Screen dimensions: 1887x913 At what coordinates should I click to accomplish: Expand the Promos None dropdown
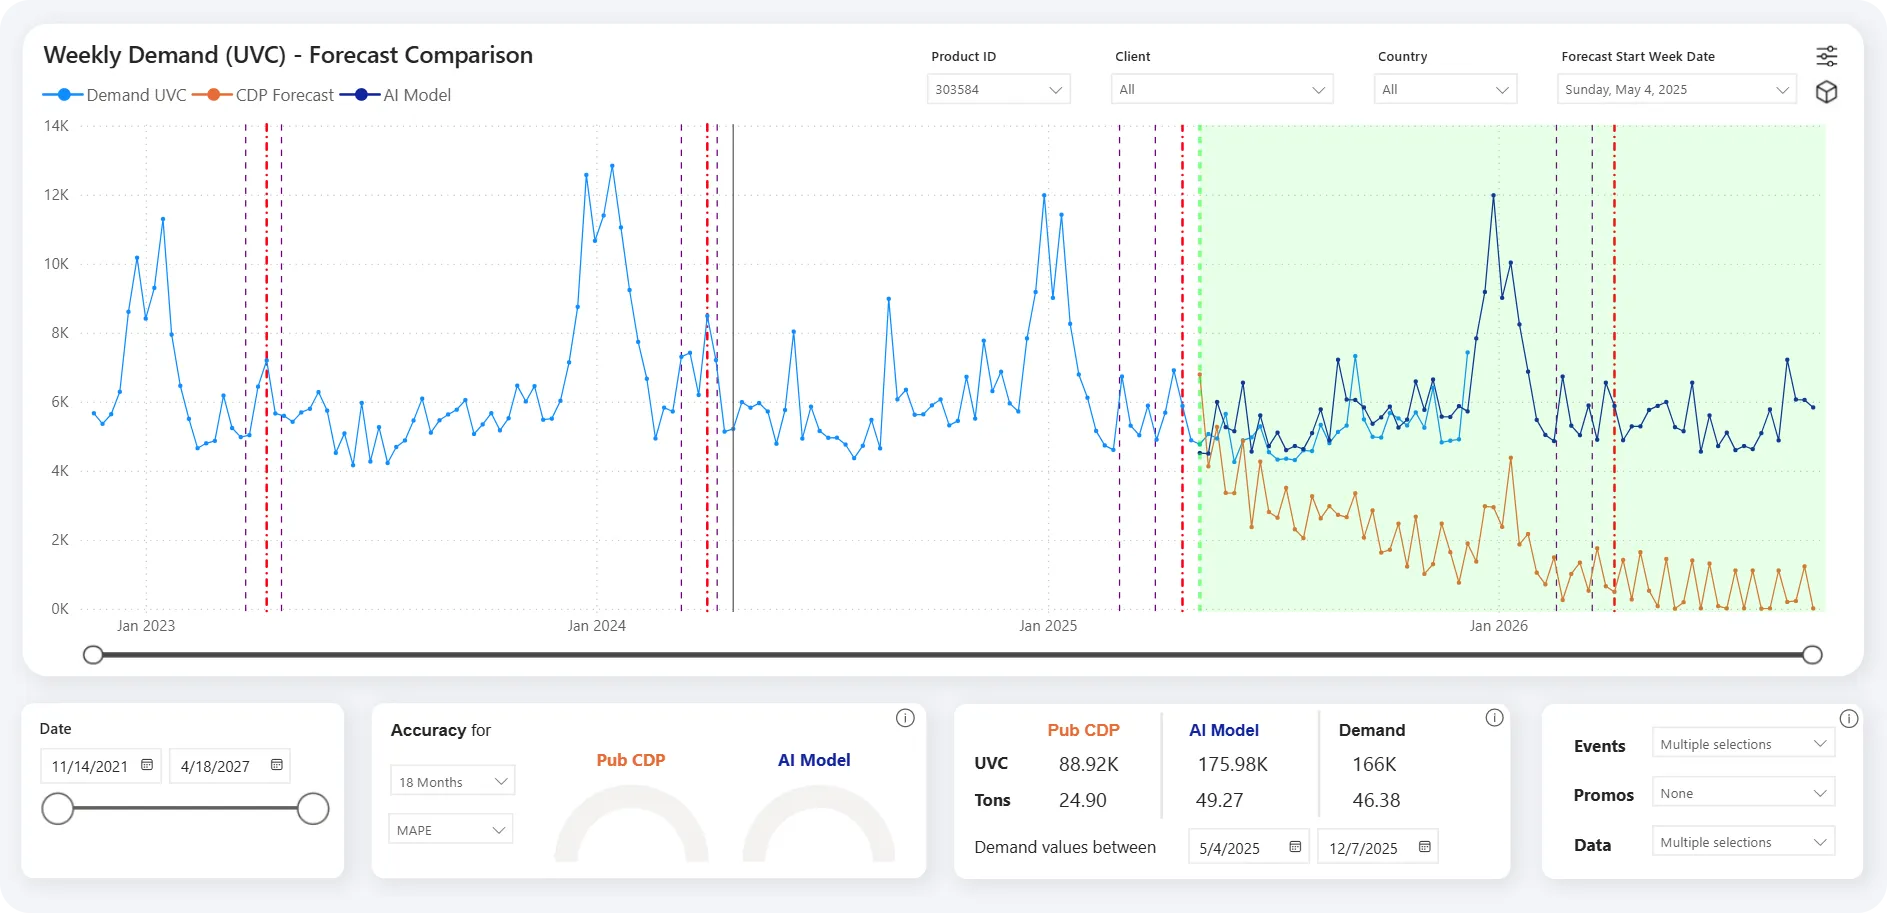pyautogui.click(x=1743, y=793)
